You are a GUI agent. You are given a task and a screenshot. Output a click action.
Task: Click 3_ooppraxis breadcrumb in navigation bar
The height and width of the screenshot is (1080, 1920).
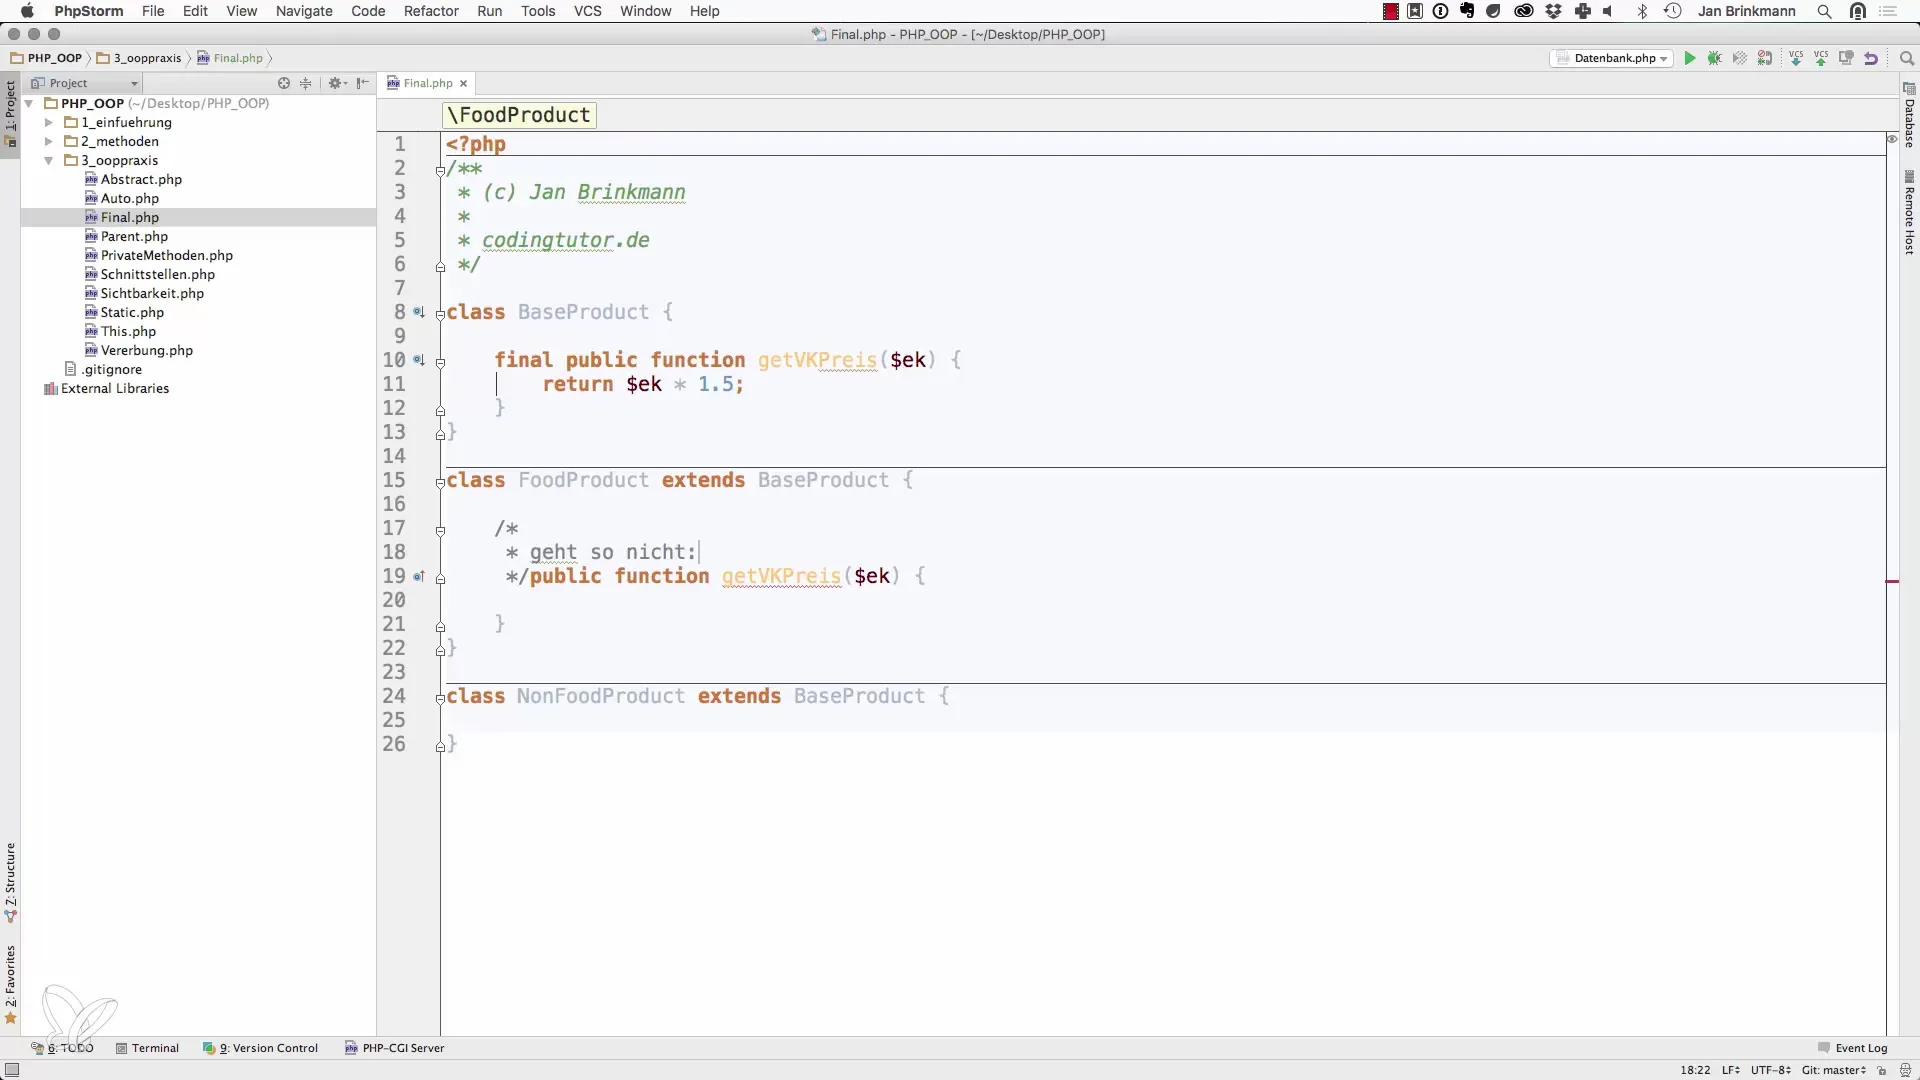(x=139, y=58)
